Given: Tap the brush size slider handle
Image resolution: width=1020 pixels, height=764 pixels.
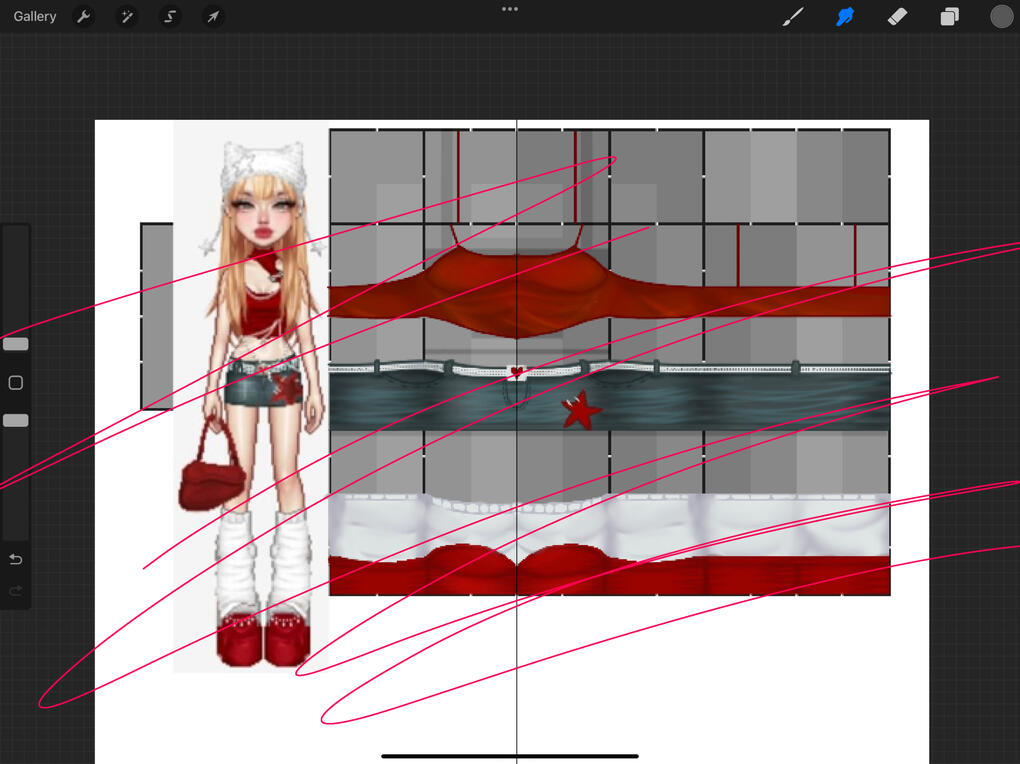Looking at the screenshot, I should (16, 344).
